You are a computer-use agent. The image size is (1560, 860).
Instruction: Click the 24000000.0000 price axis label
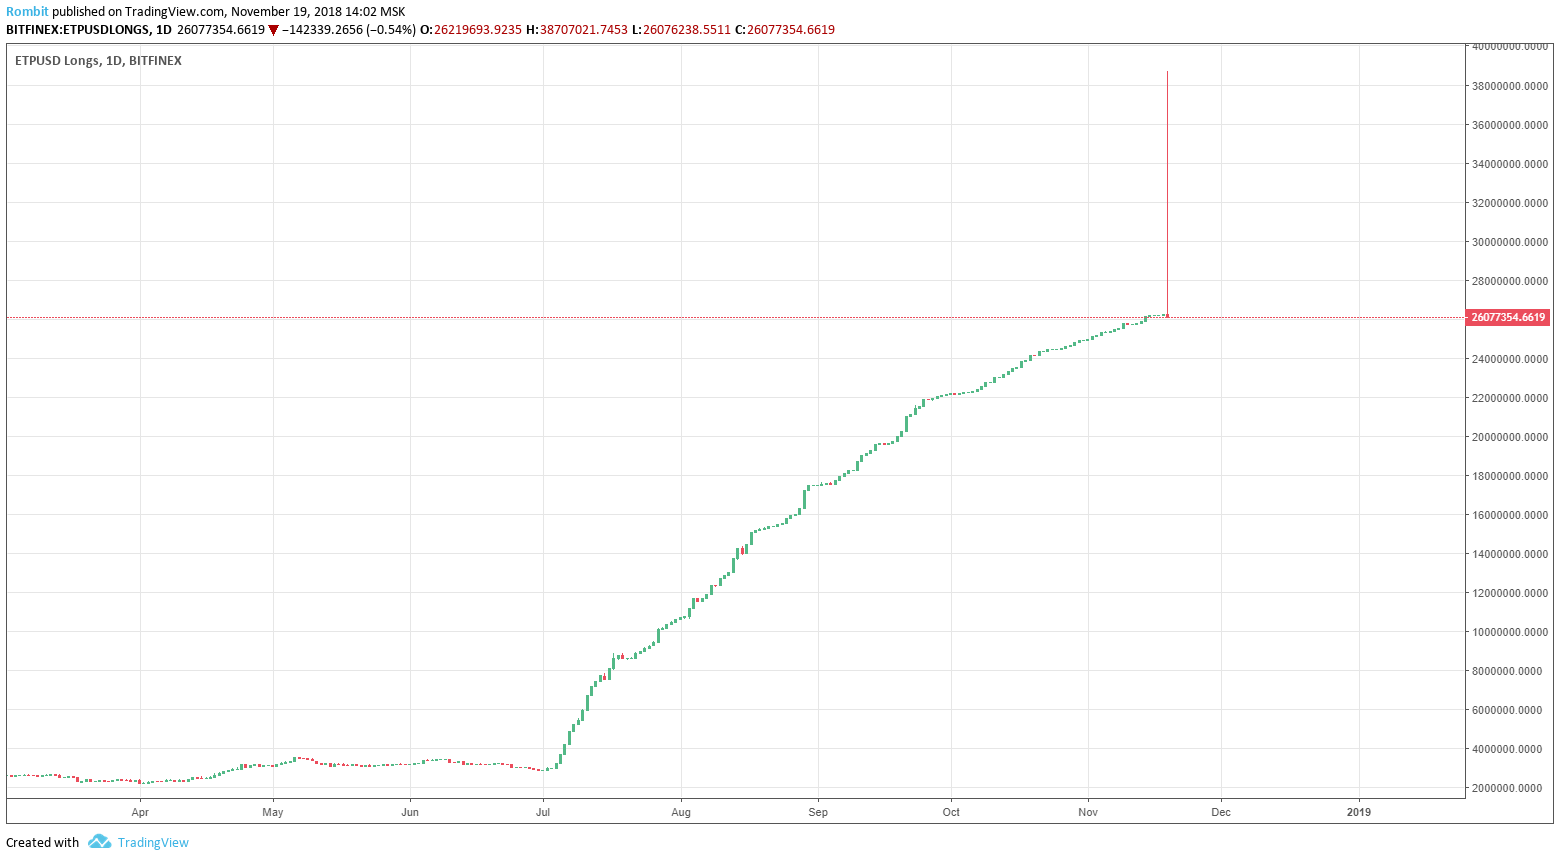[x=1510, y=359]
